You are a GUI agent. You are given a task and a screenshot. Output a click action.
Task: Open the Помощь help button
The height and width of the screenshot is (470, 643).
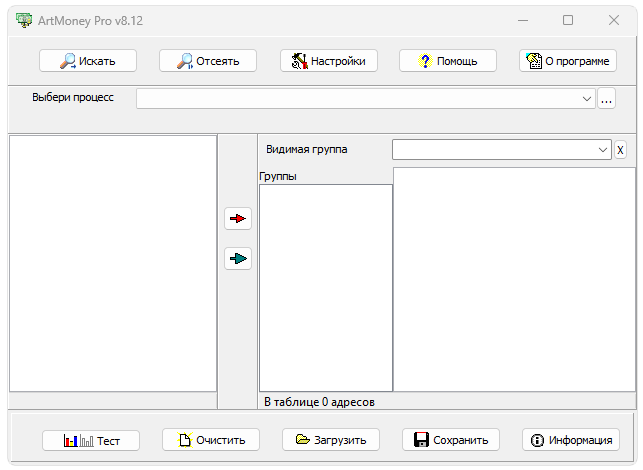coord(448,61)
